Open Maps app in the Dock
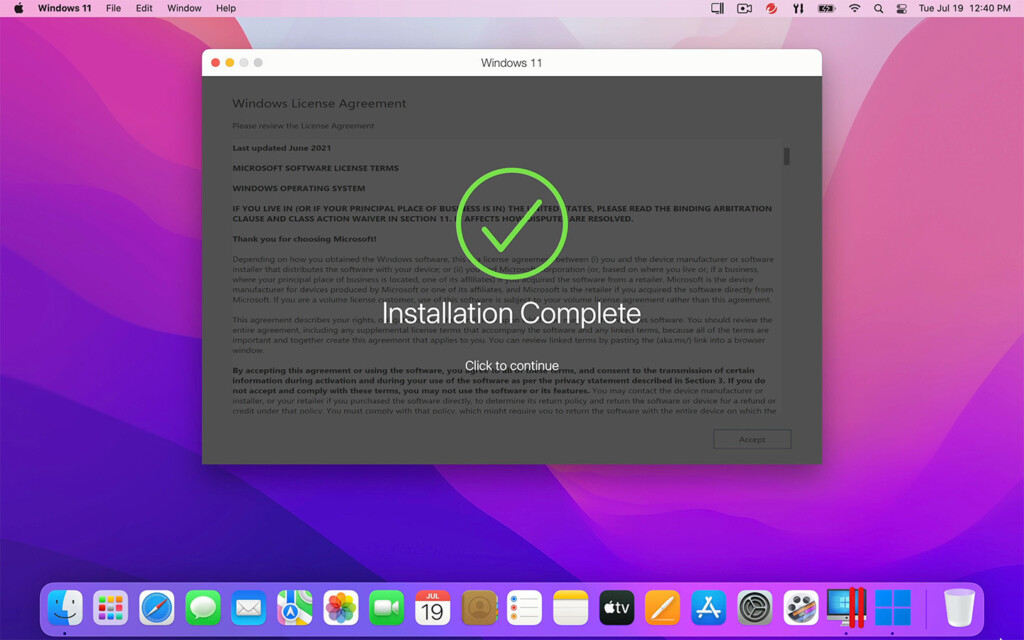Viewport: 1024px width, 640px height. point(295,607)
